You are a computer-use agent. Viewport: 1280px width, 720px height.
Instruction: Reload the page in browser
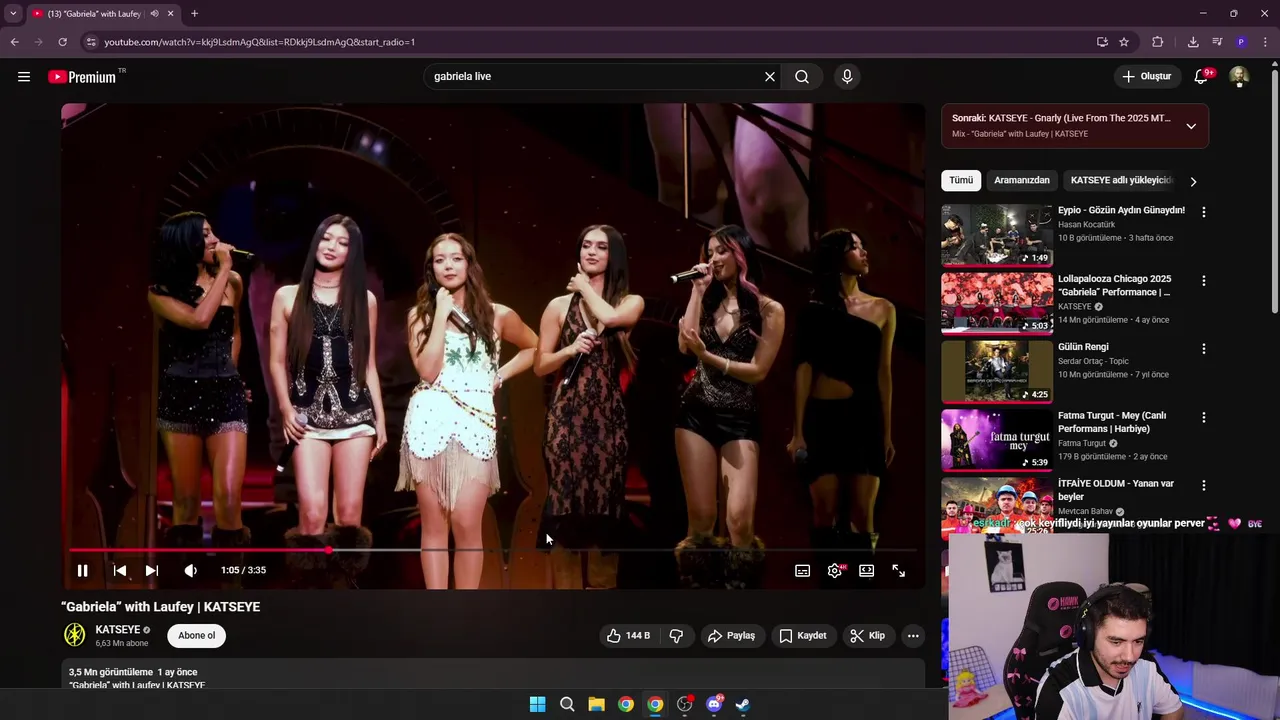(62, 42)
